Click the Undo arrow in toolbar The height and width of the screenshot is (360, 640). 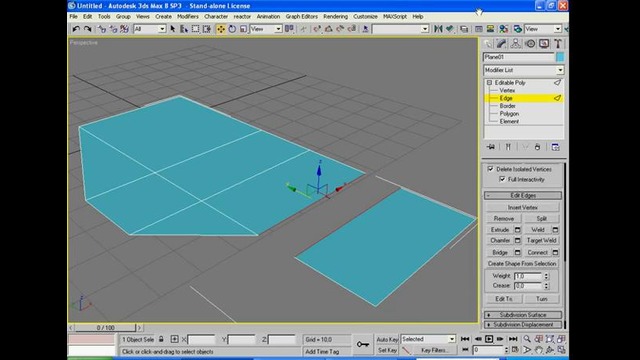[x=76, y=29]
